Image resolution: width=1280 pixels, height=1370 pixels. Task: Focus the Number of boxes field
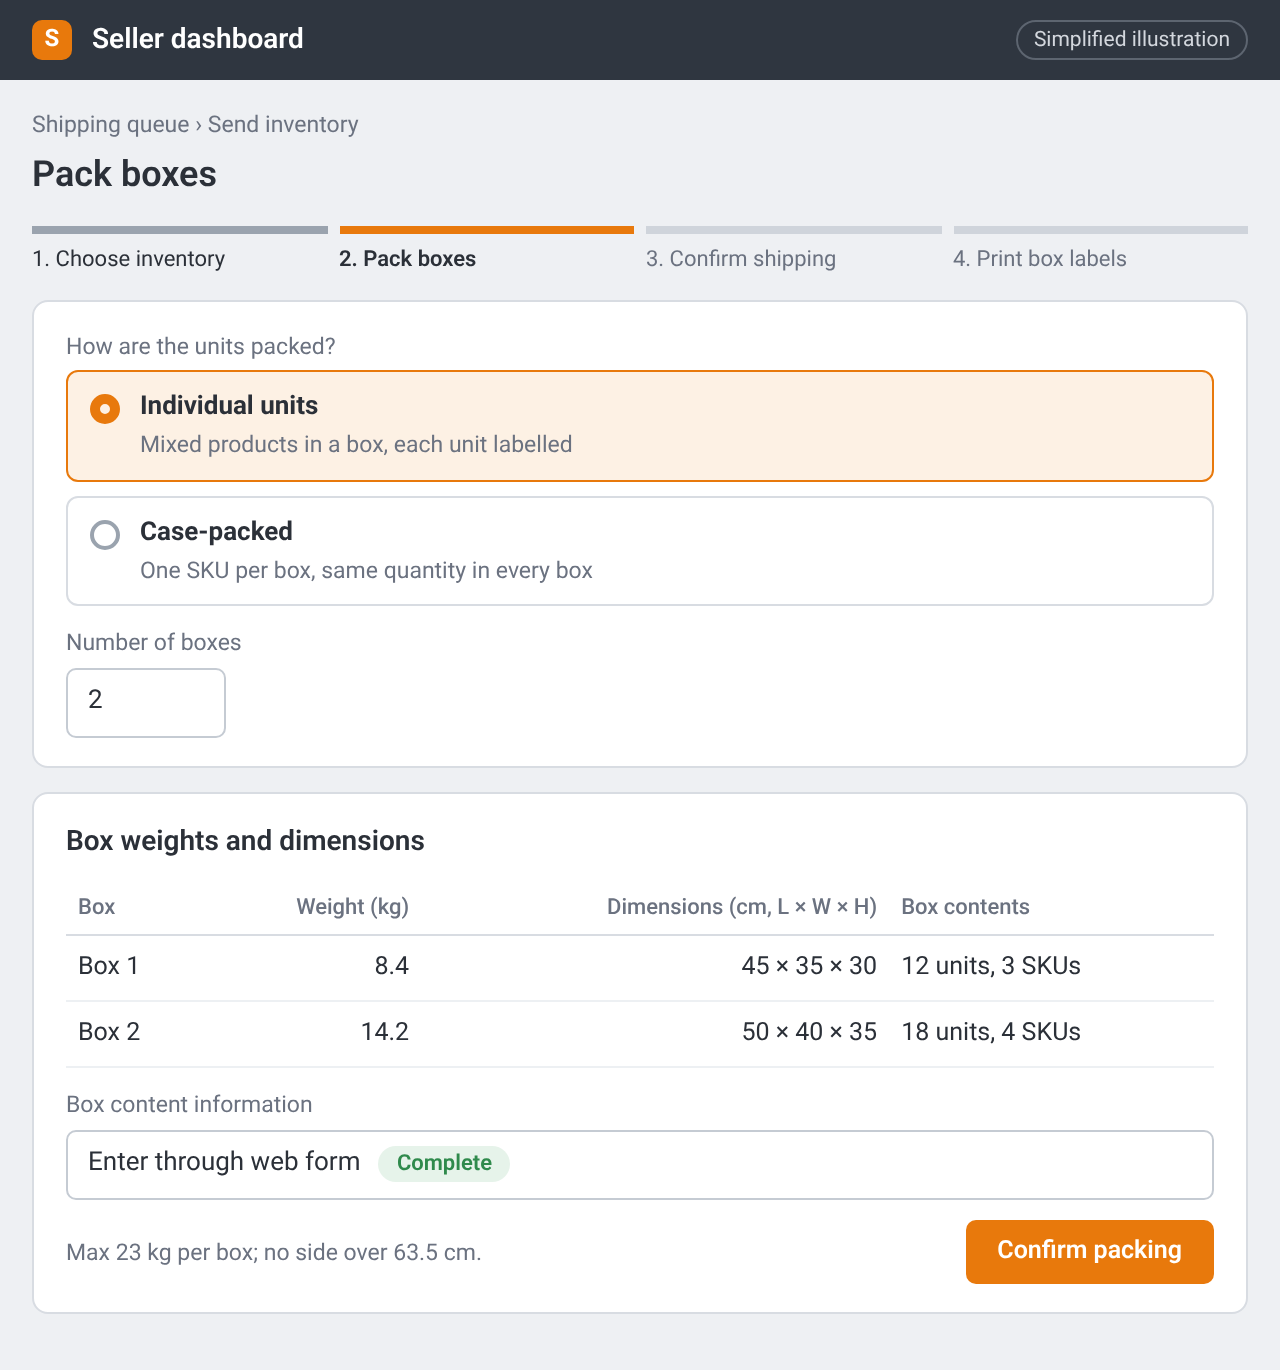point(146,703)
